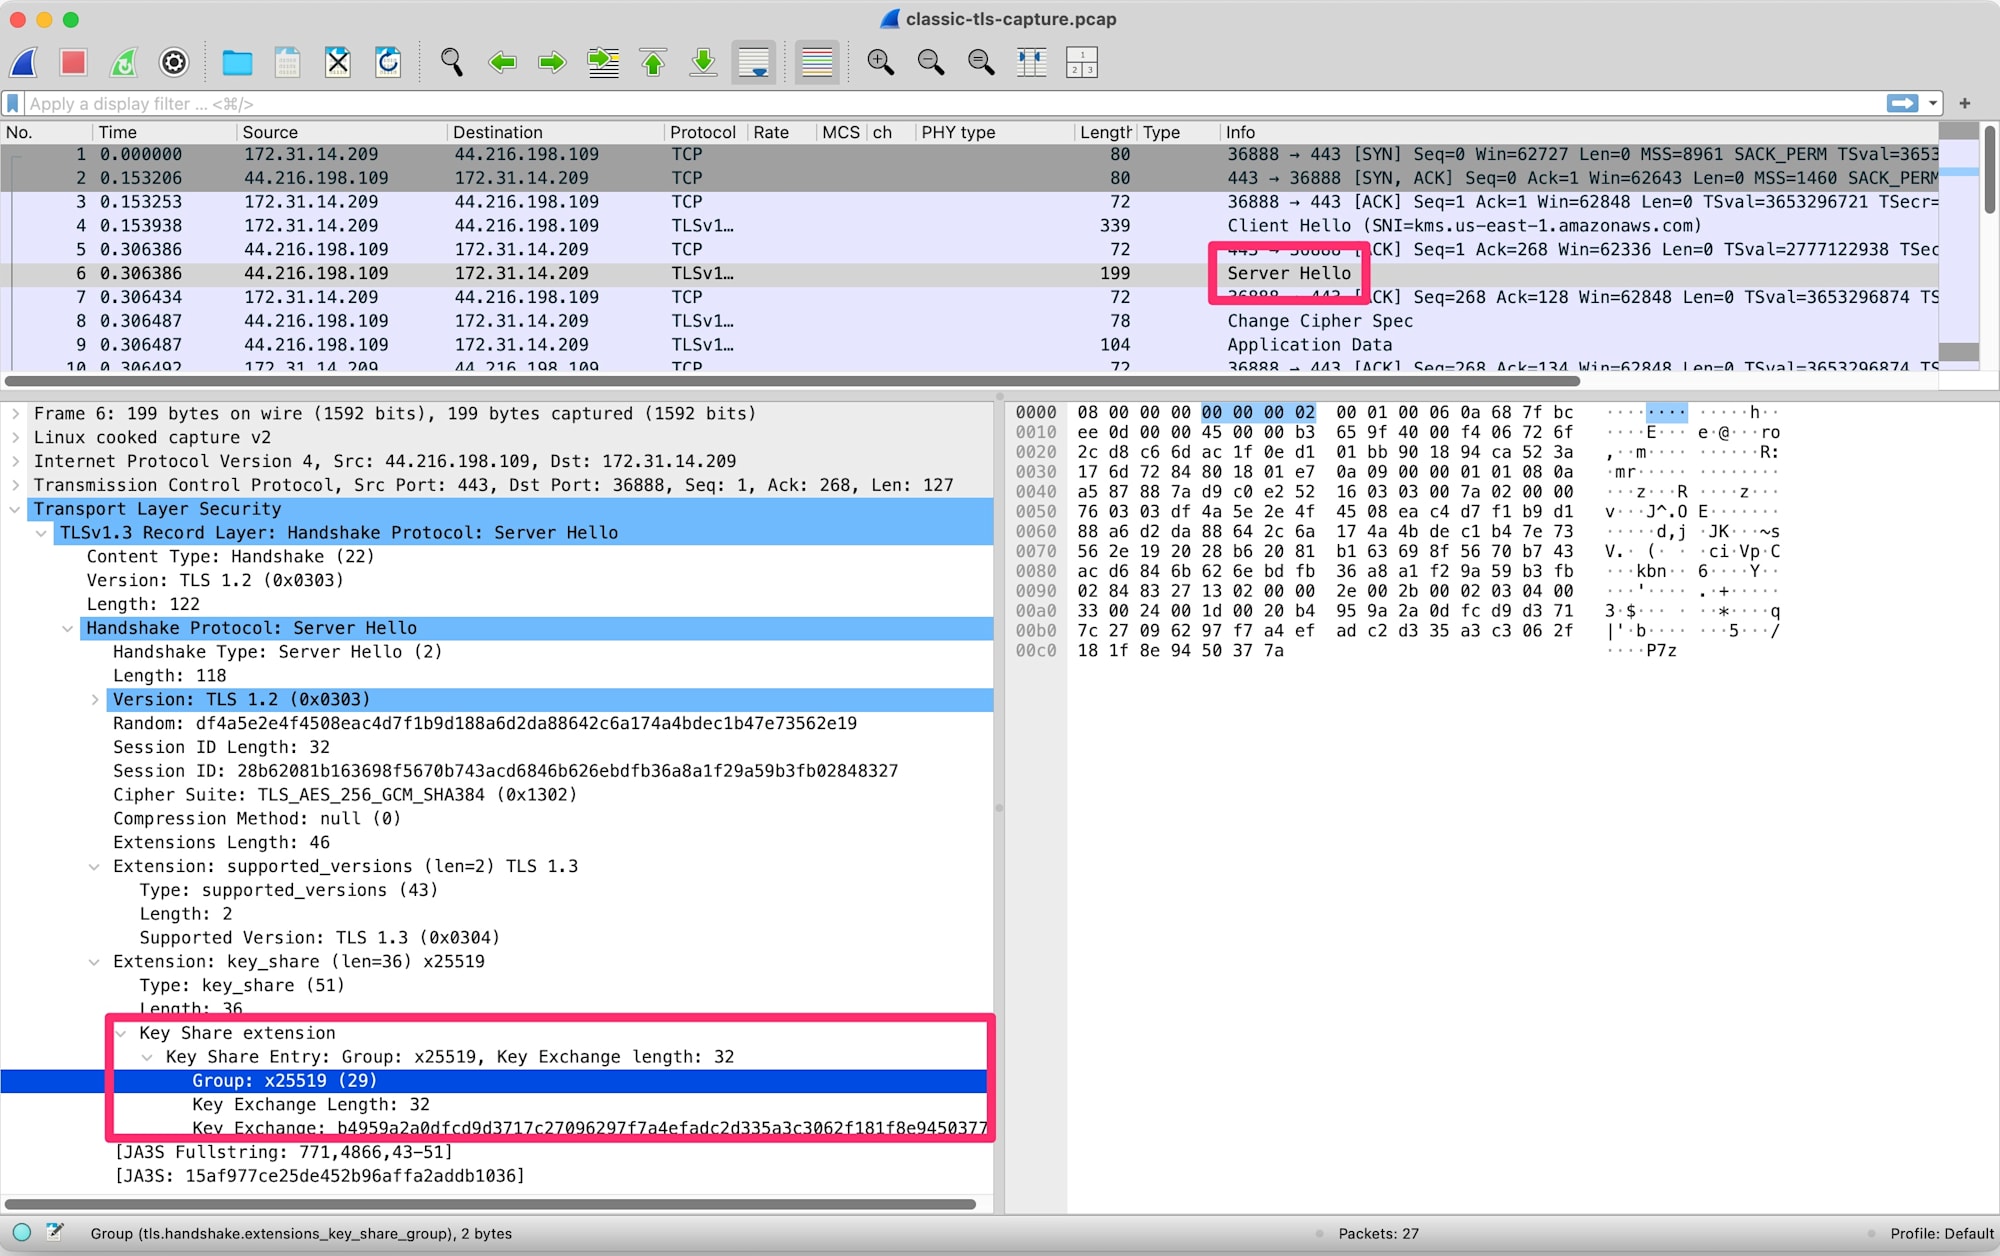
Task: Click hex offset 0040 row in bytes pane
Action: pyautogui.click(x=1036, y=492)
